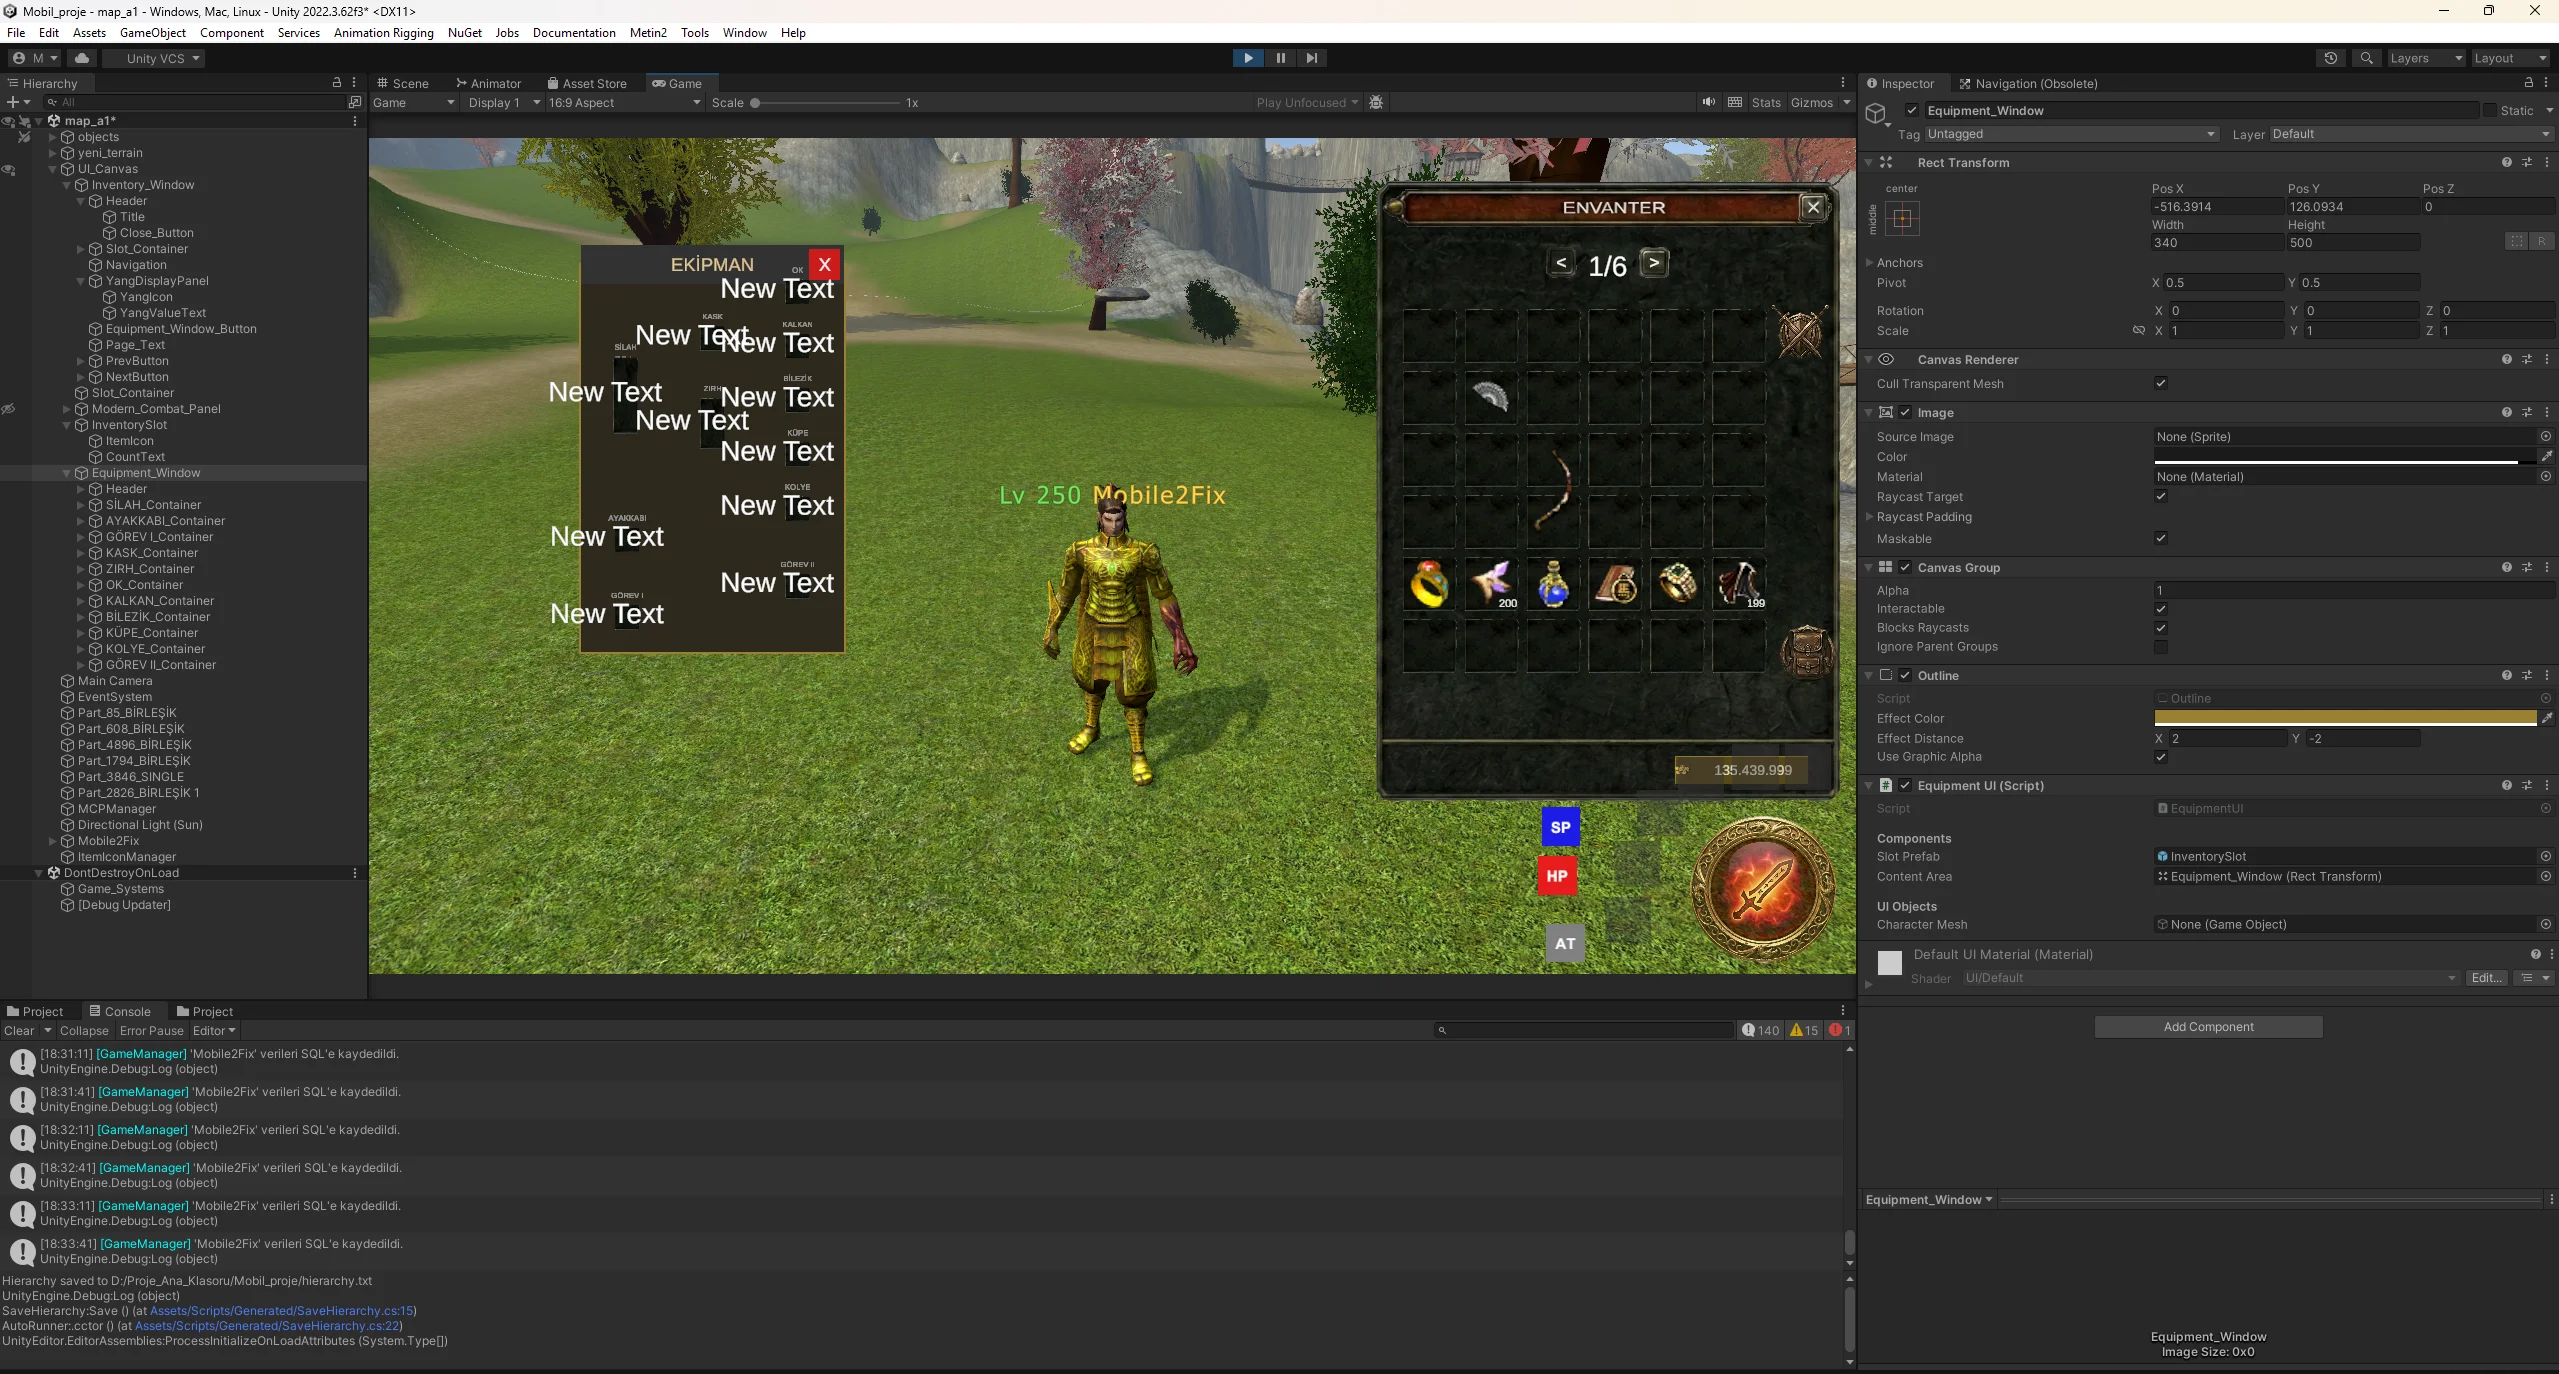The width and height of the screenshot is (2559, 1374).
Task: Click the round sword attack button
Action: [1763, 889]
